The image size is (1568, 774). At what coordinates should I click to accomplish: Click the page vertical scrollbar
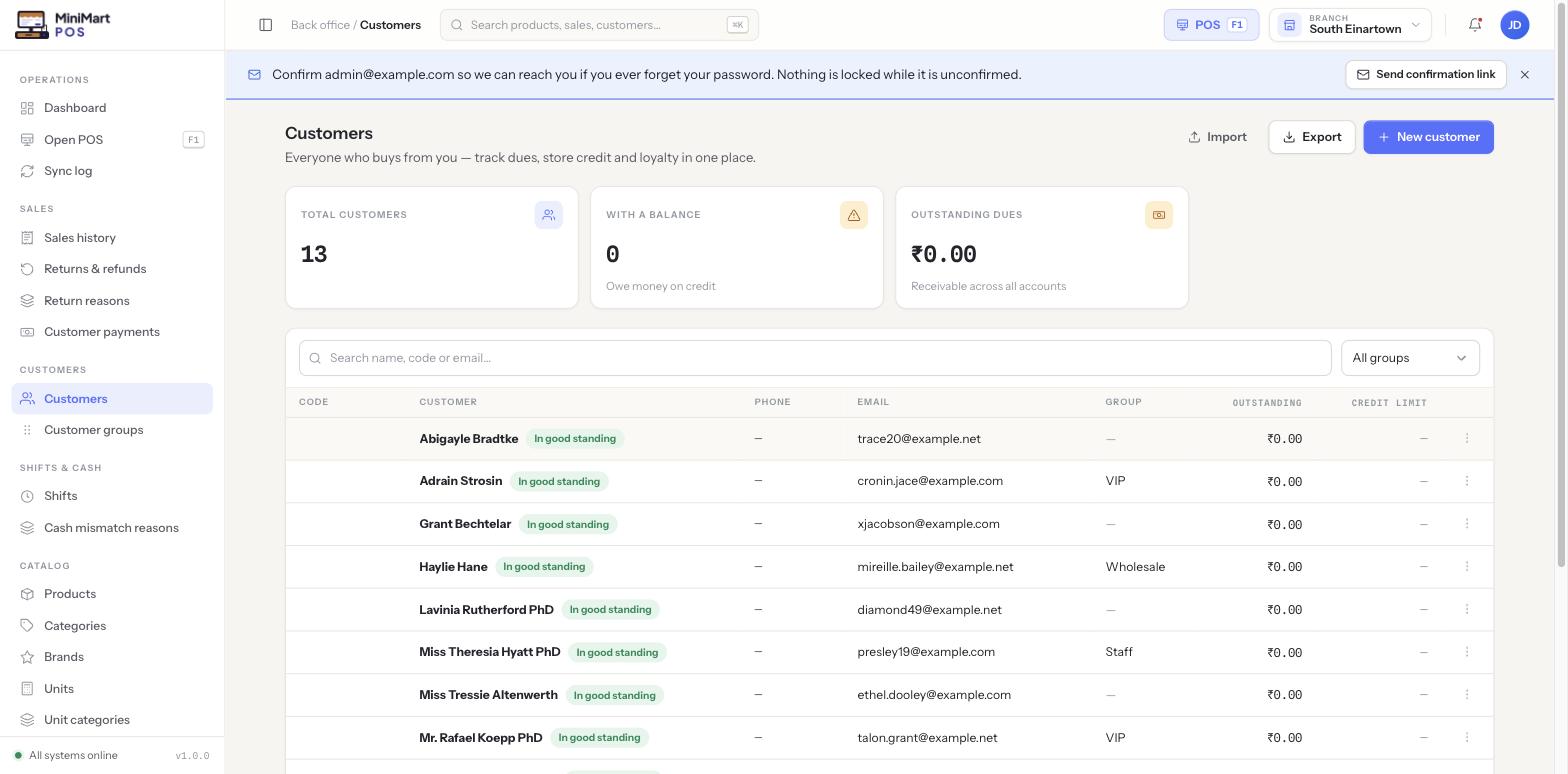[1561, 285]
